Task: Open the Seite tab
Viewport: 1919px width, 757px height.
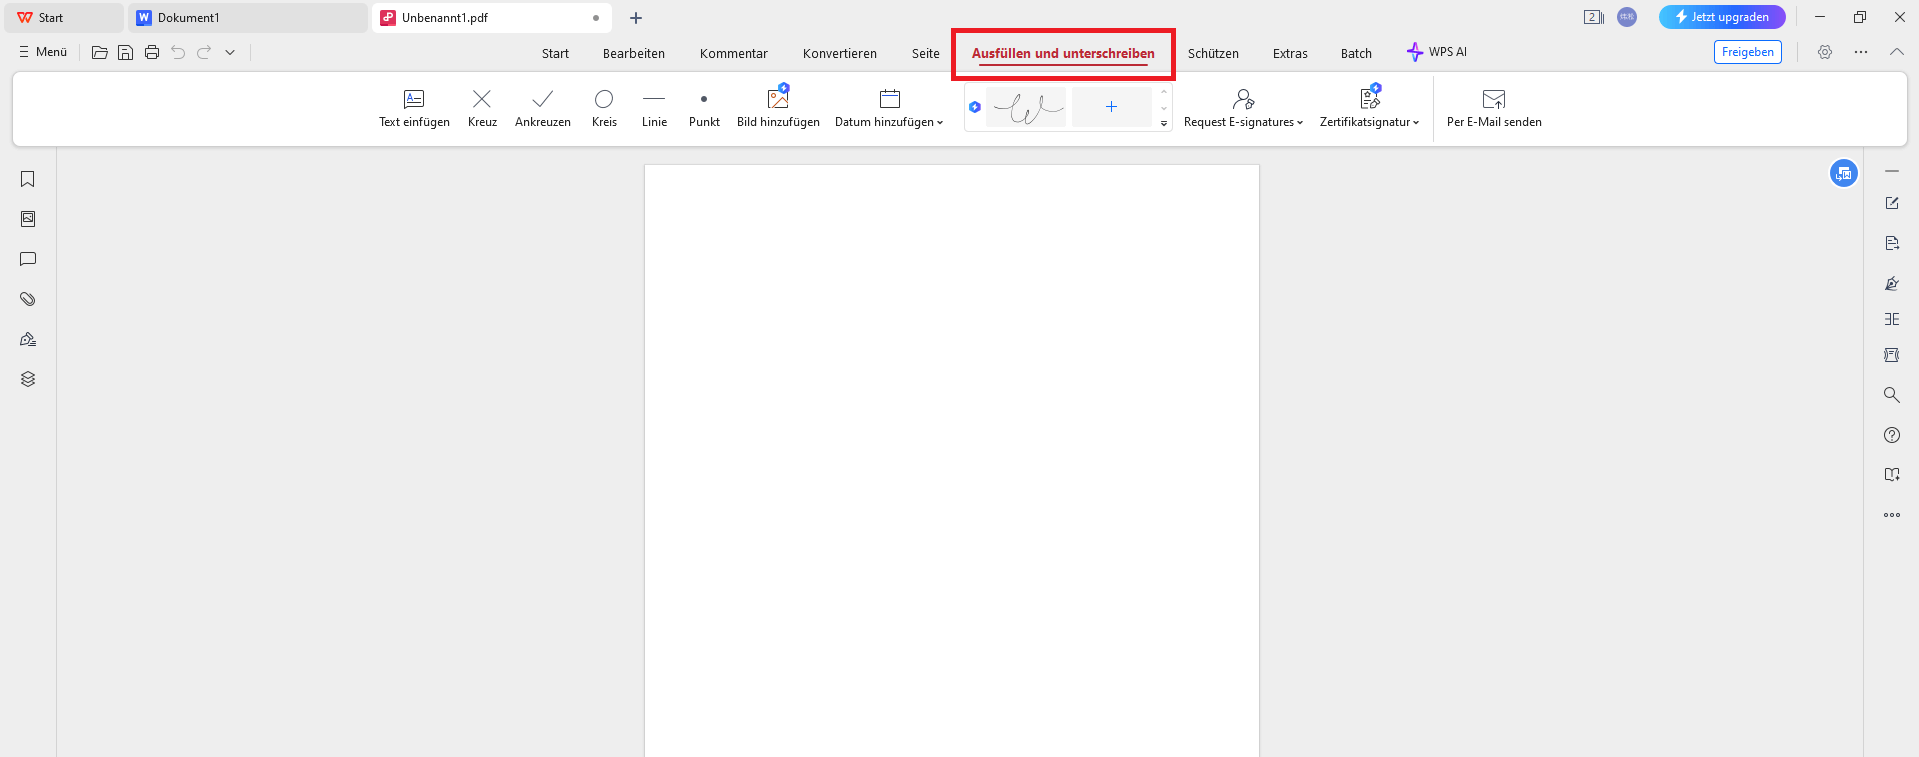Action: pos(926,53)
